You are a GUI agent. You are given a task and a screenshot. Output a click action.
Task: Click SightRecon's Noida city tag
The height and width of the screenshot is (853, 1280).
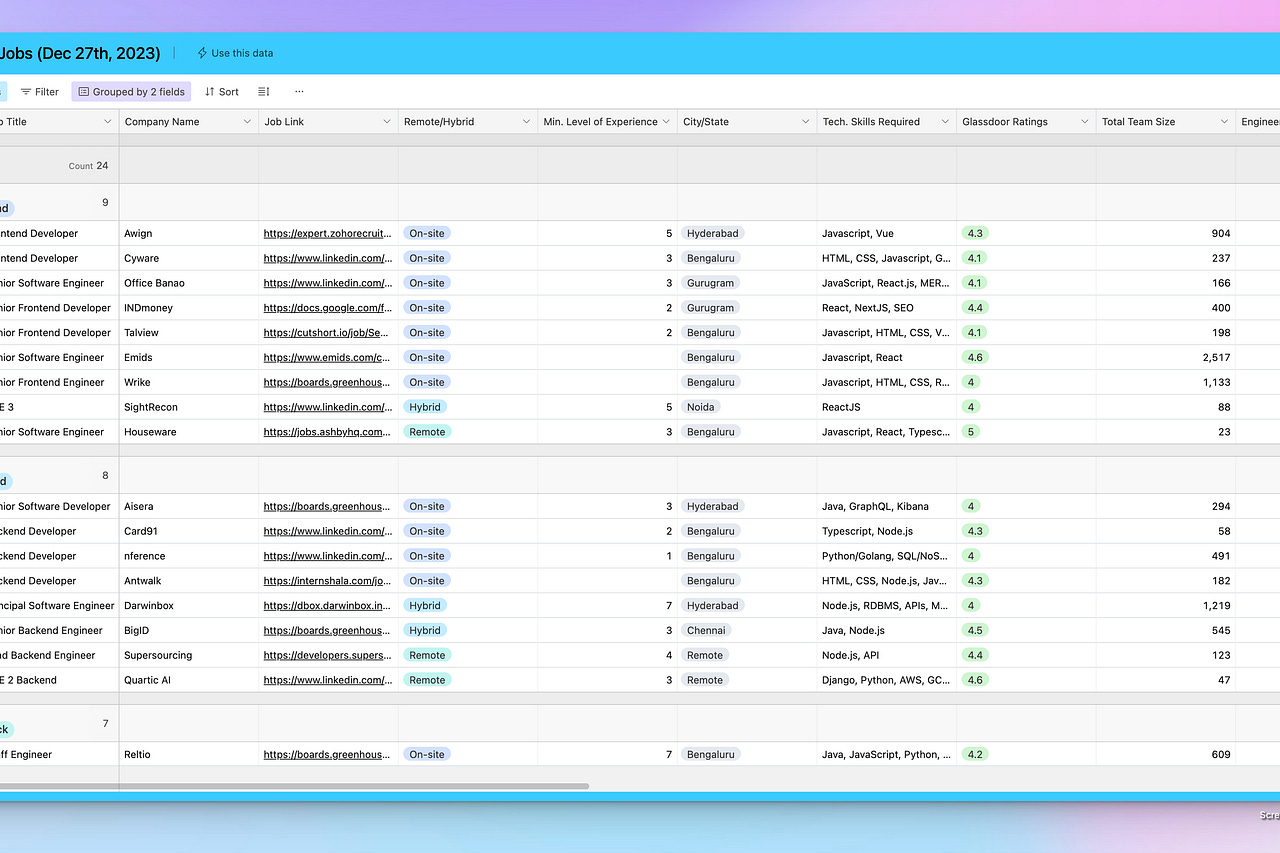click(702, 407)
